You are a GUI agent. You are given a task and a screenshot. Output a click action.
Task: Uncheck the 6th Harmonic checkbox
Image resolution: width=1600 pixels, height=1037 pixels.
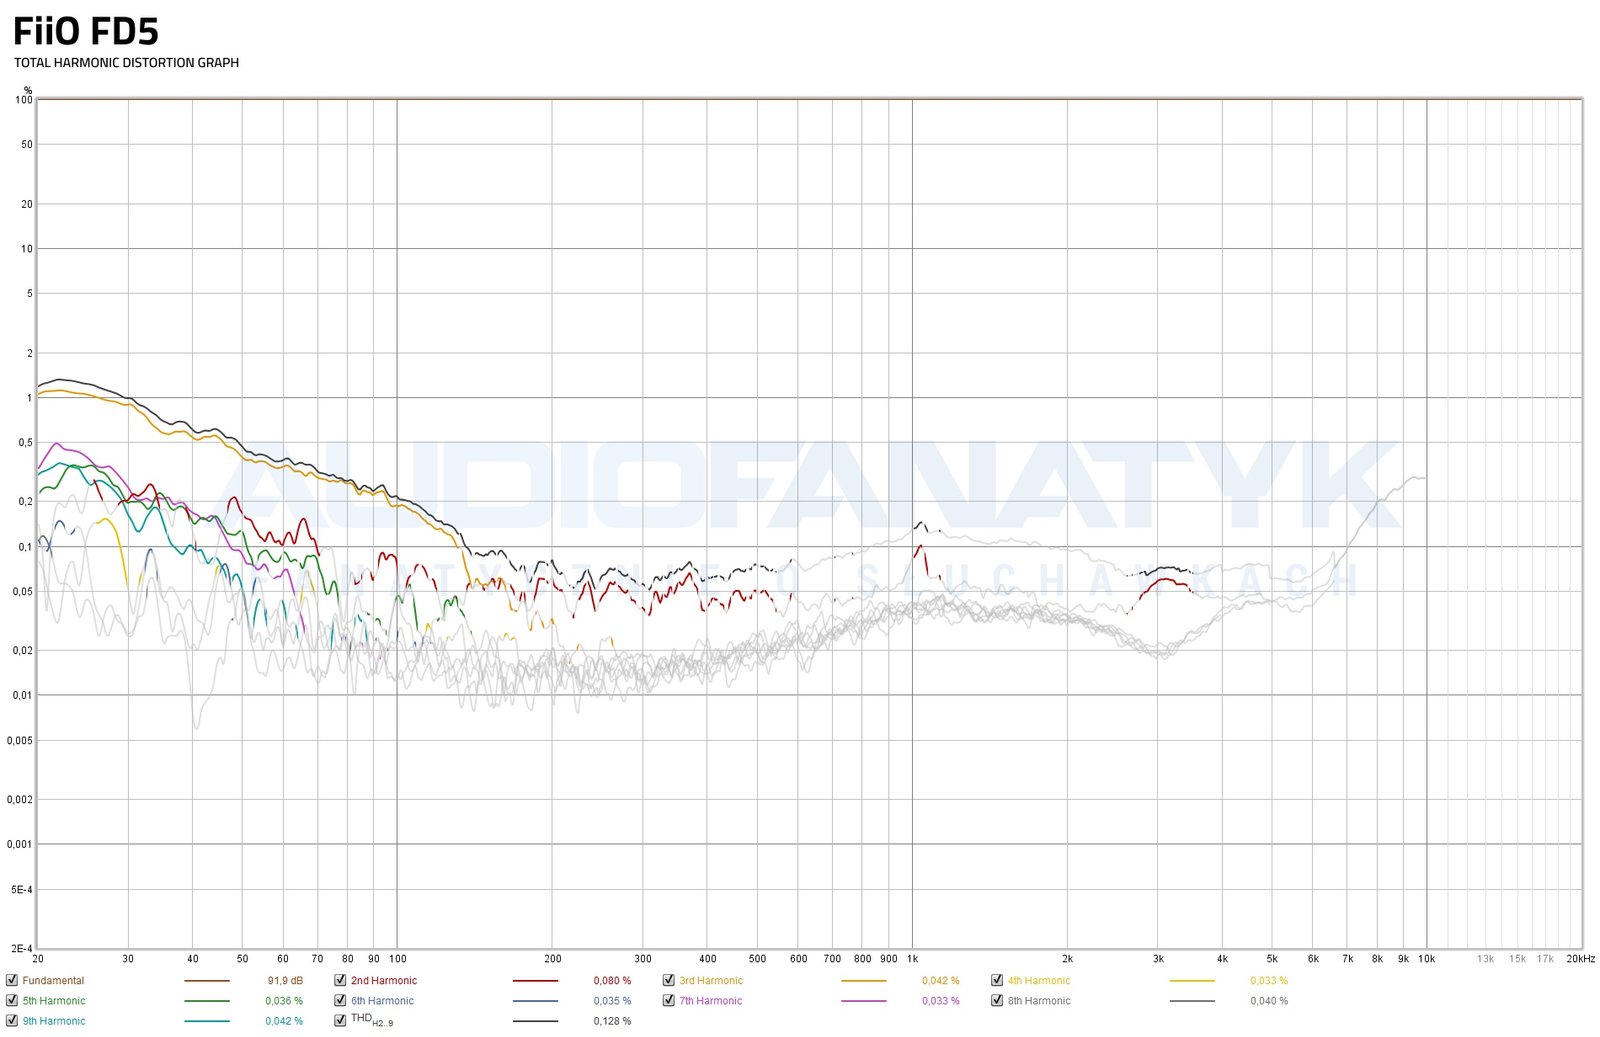coord(340,1000)
